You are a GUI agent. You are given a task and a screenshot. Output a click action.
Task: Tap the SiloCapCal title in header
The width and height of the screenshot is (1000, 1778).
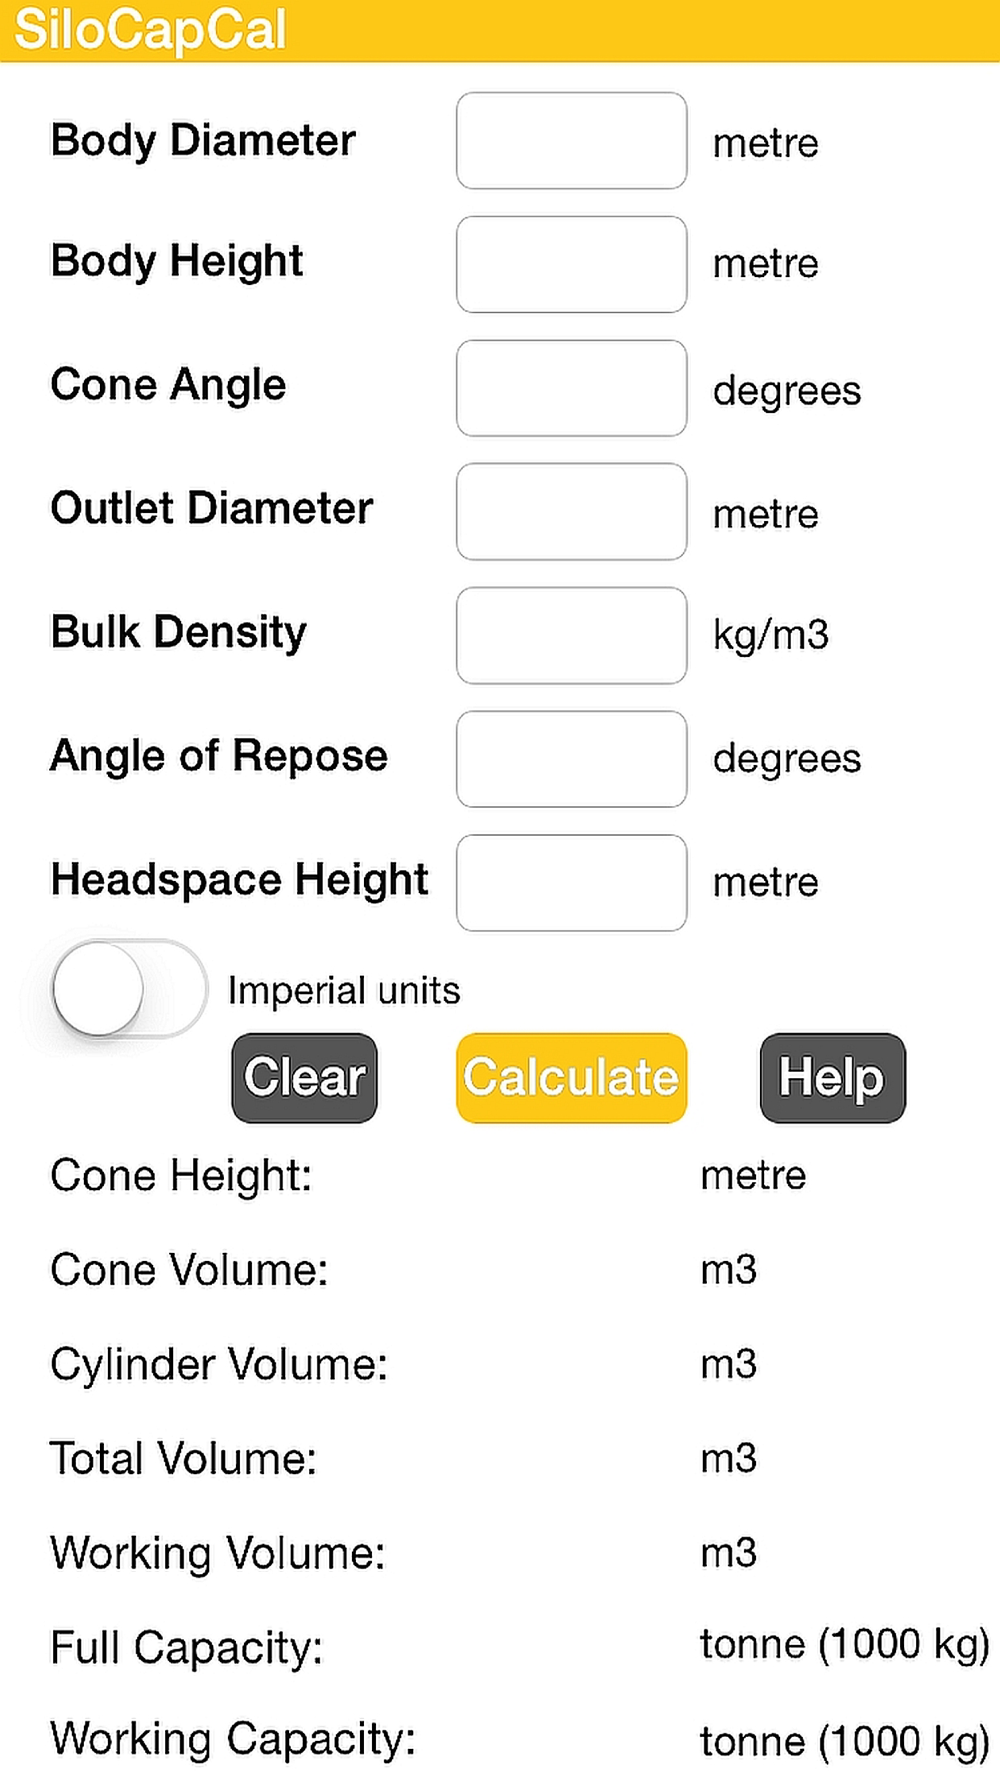[x=151, y=29]
